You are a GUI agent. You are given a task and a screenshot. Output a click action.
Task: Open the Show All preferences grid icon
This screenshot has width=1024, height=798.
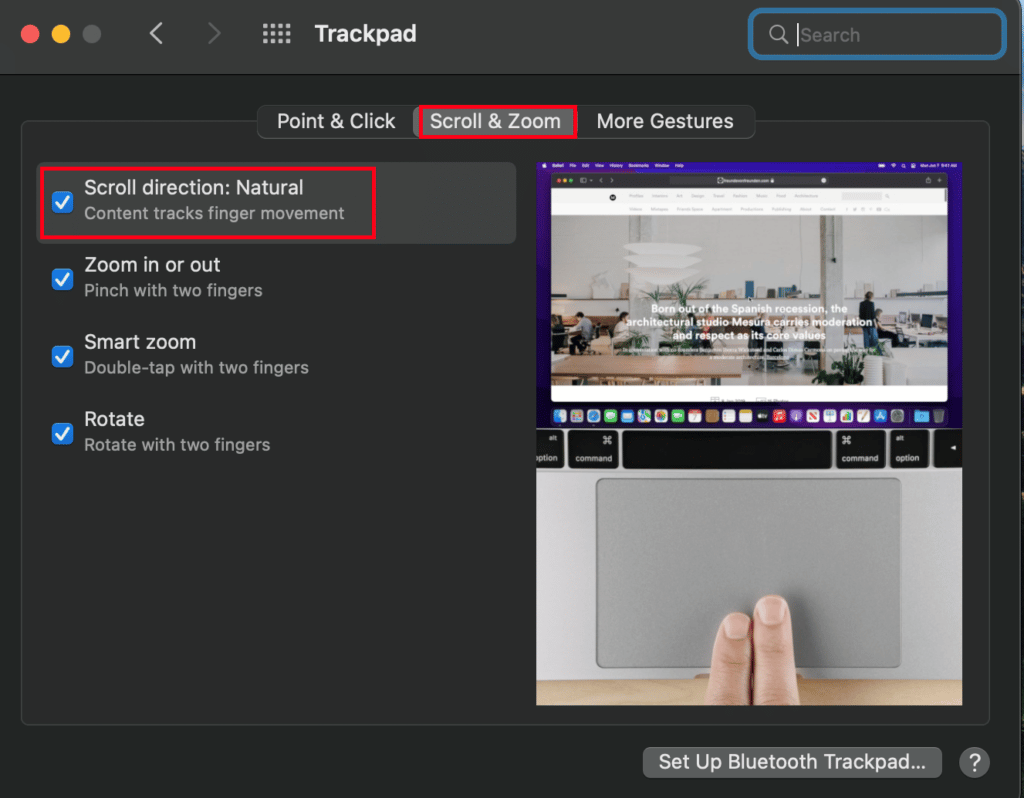pos(277,32)
